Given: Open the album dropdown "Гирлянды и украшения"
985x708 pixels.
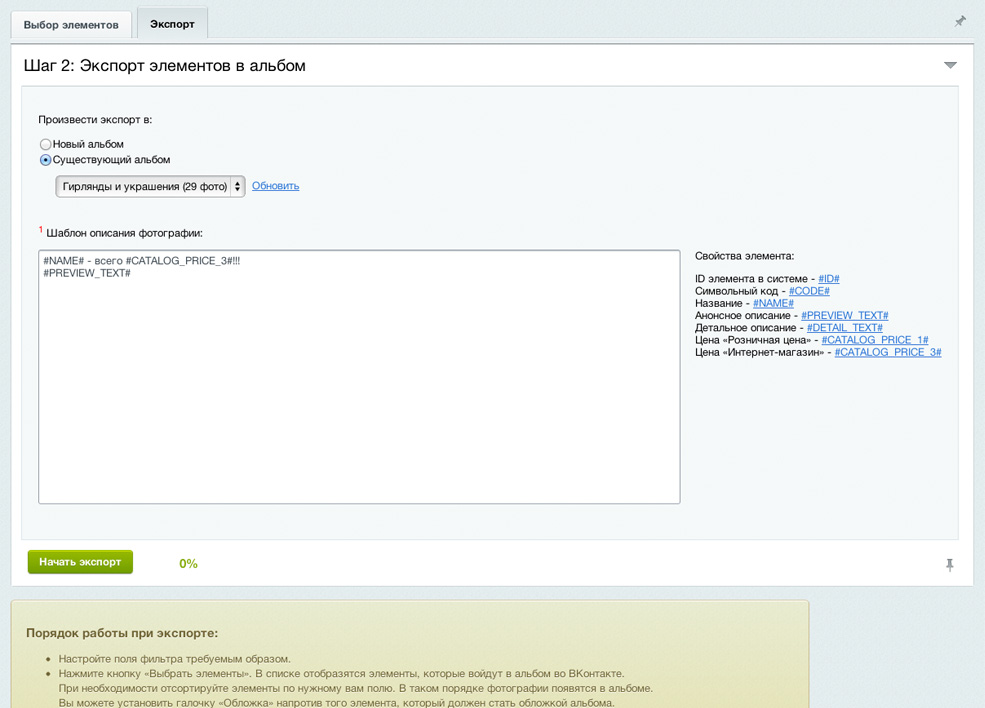Looking at the screenshot, I should point(150,187).
